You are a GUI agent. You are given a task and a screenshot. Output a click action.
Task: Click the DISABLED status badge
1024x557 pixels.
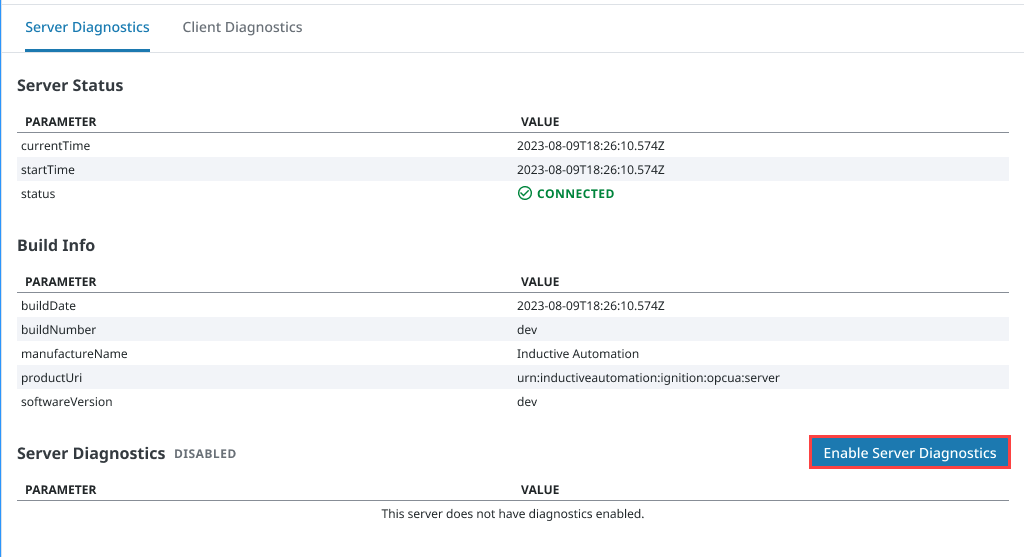205,454
